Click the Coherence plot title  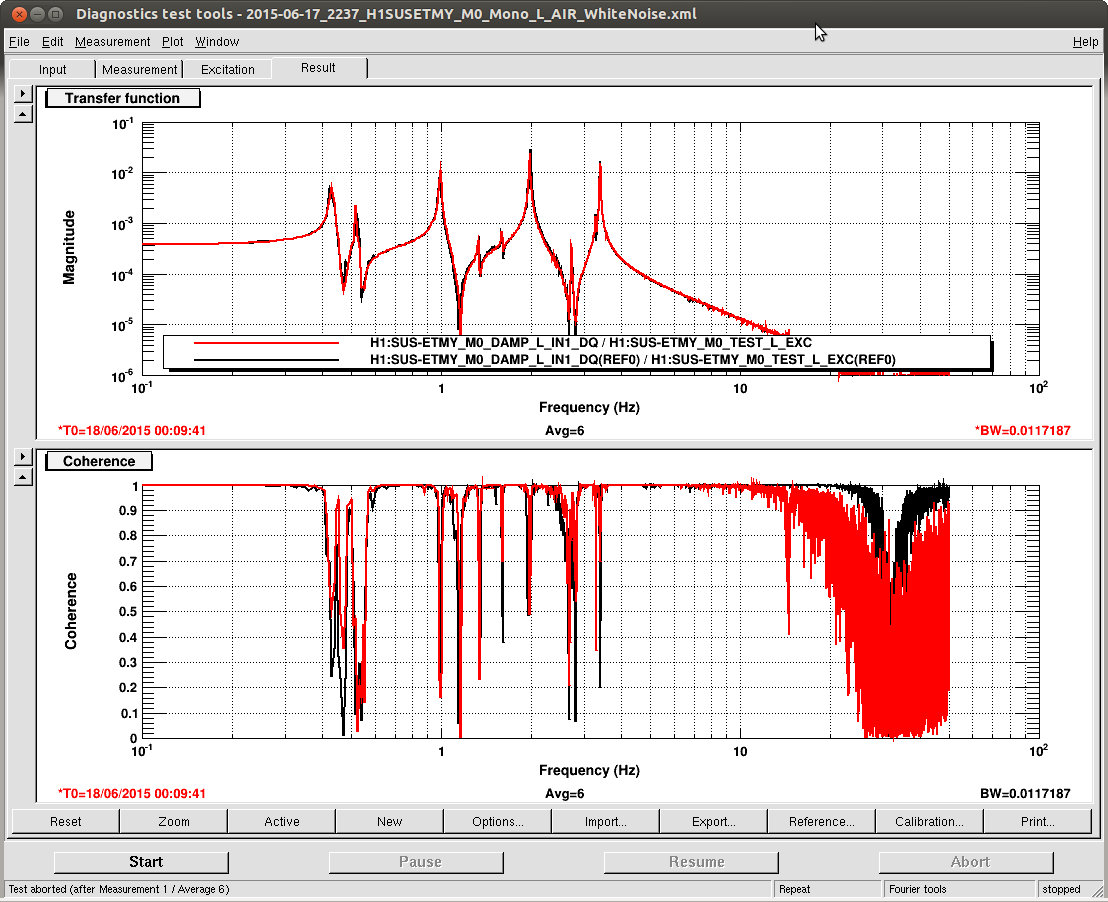click(99, 461)
